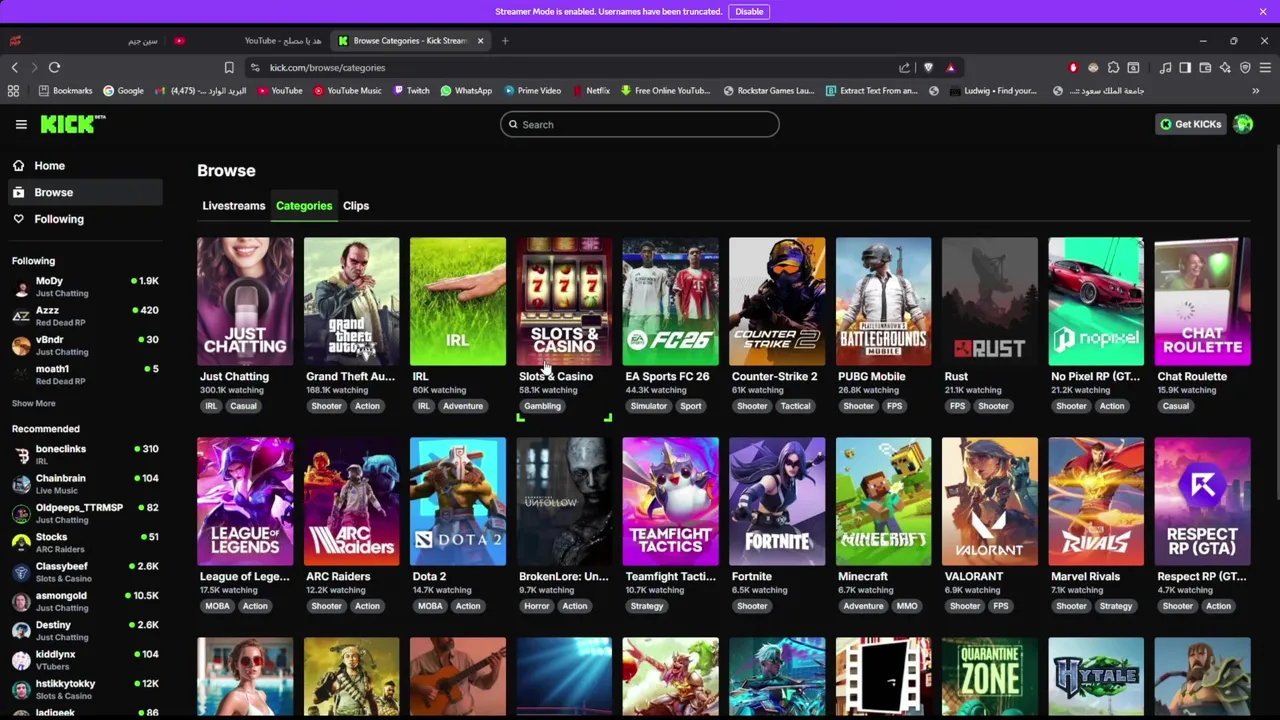The height and width of the screenshot is (720, 1280).
Task: Open Classybeef recommended channel
Action: coord(85,572)
